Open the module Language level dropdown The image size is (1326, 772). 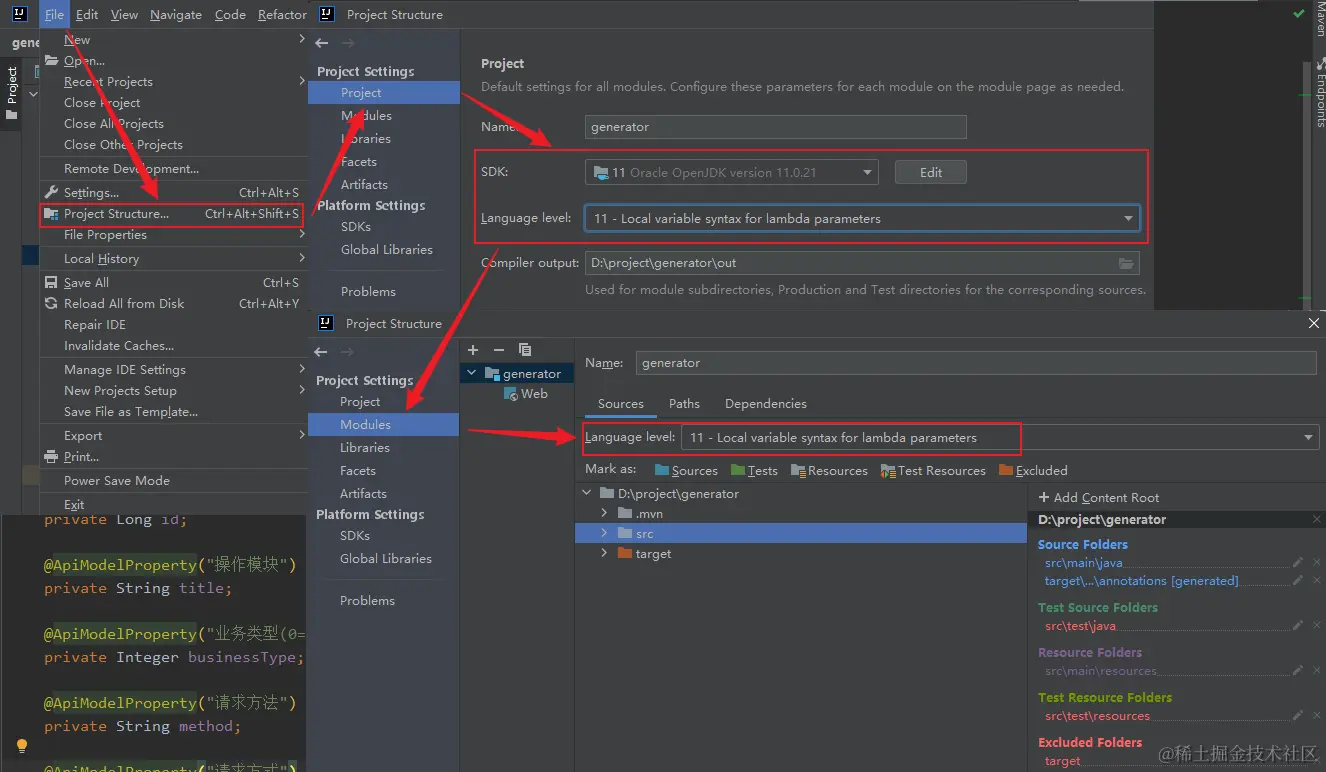coord(1308,437)
